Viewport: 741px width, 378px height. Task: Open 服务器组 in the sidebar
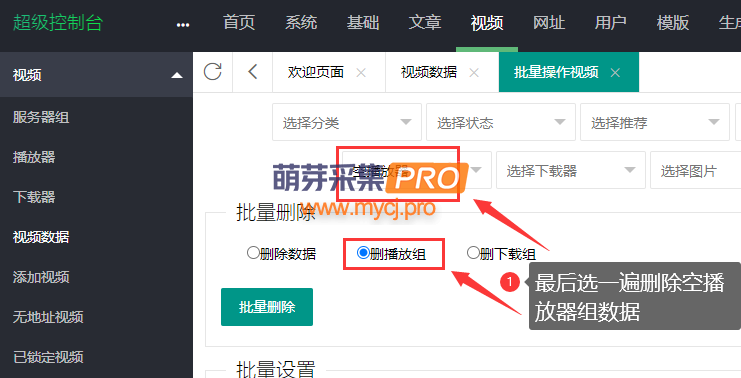[41, 117]
